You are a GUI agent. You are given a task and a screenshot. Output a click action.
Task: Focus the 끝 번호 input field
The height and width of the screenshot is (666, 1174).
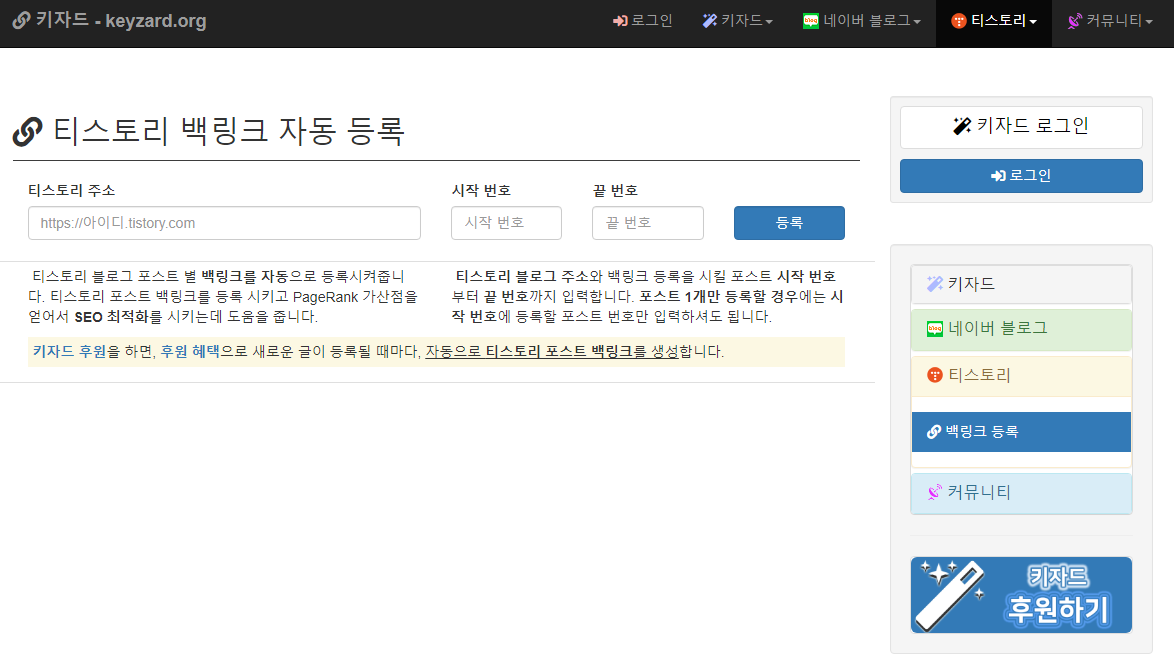click(x=648, y=223)
